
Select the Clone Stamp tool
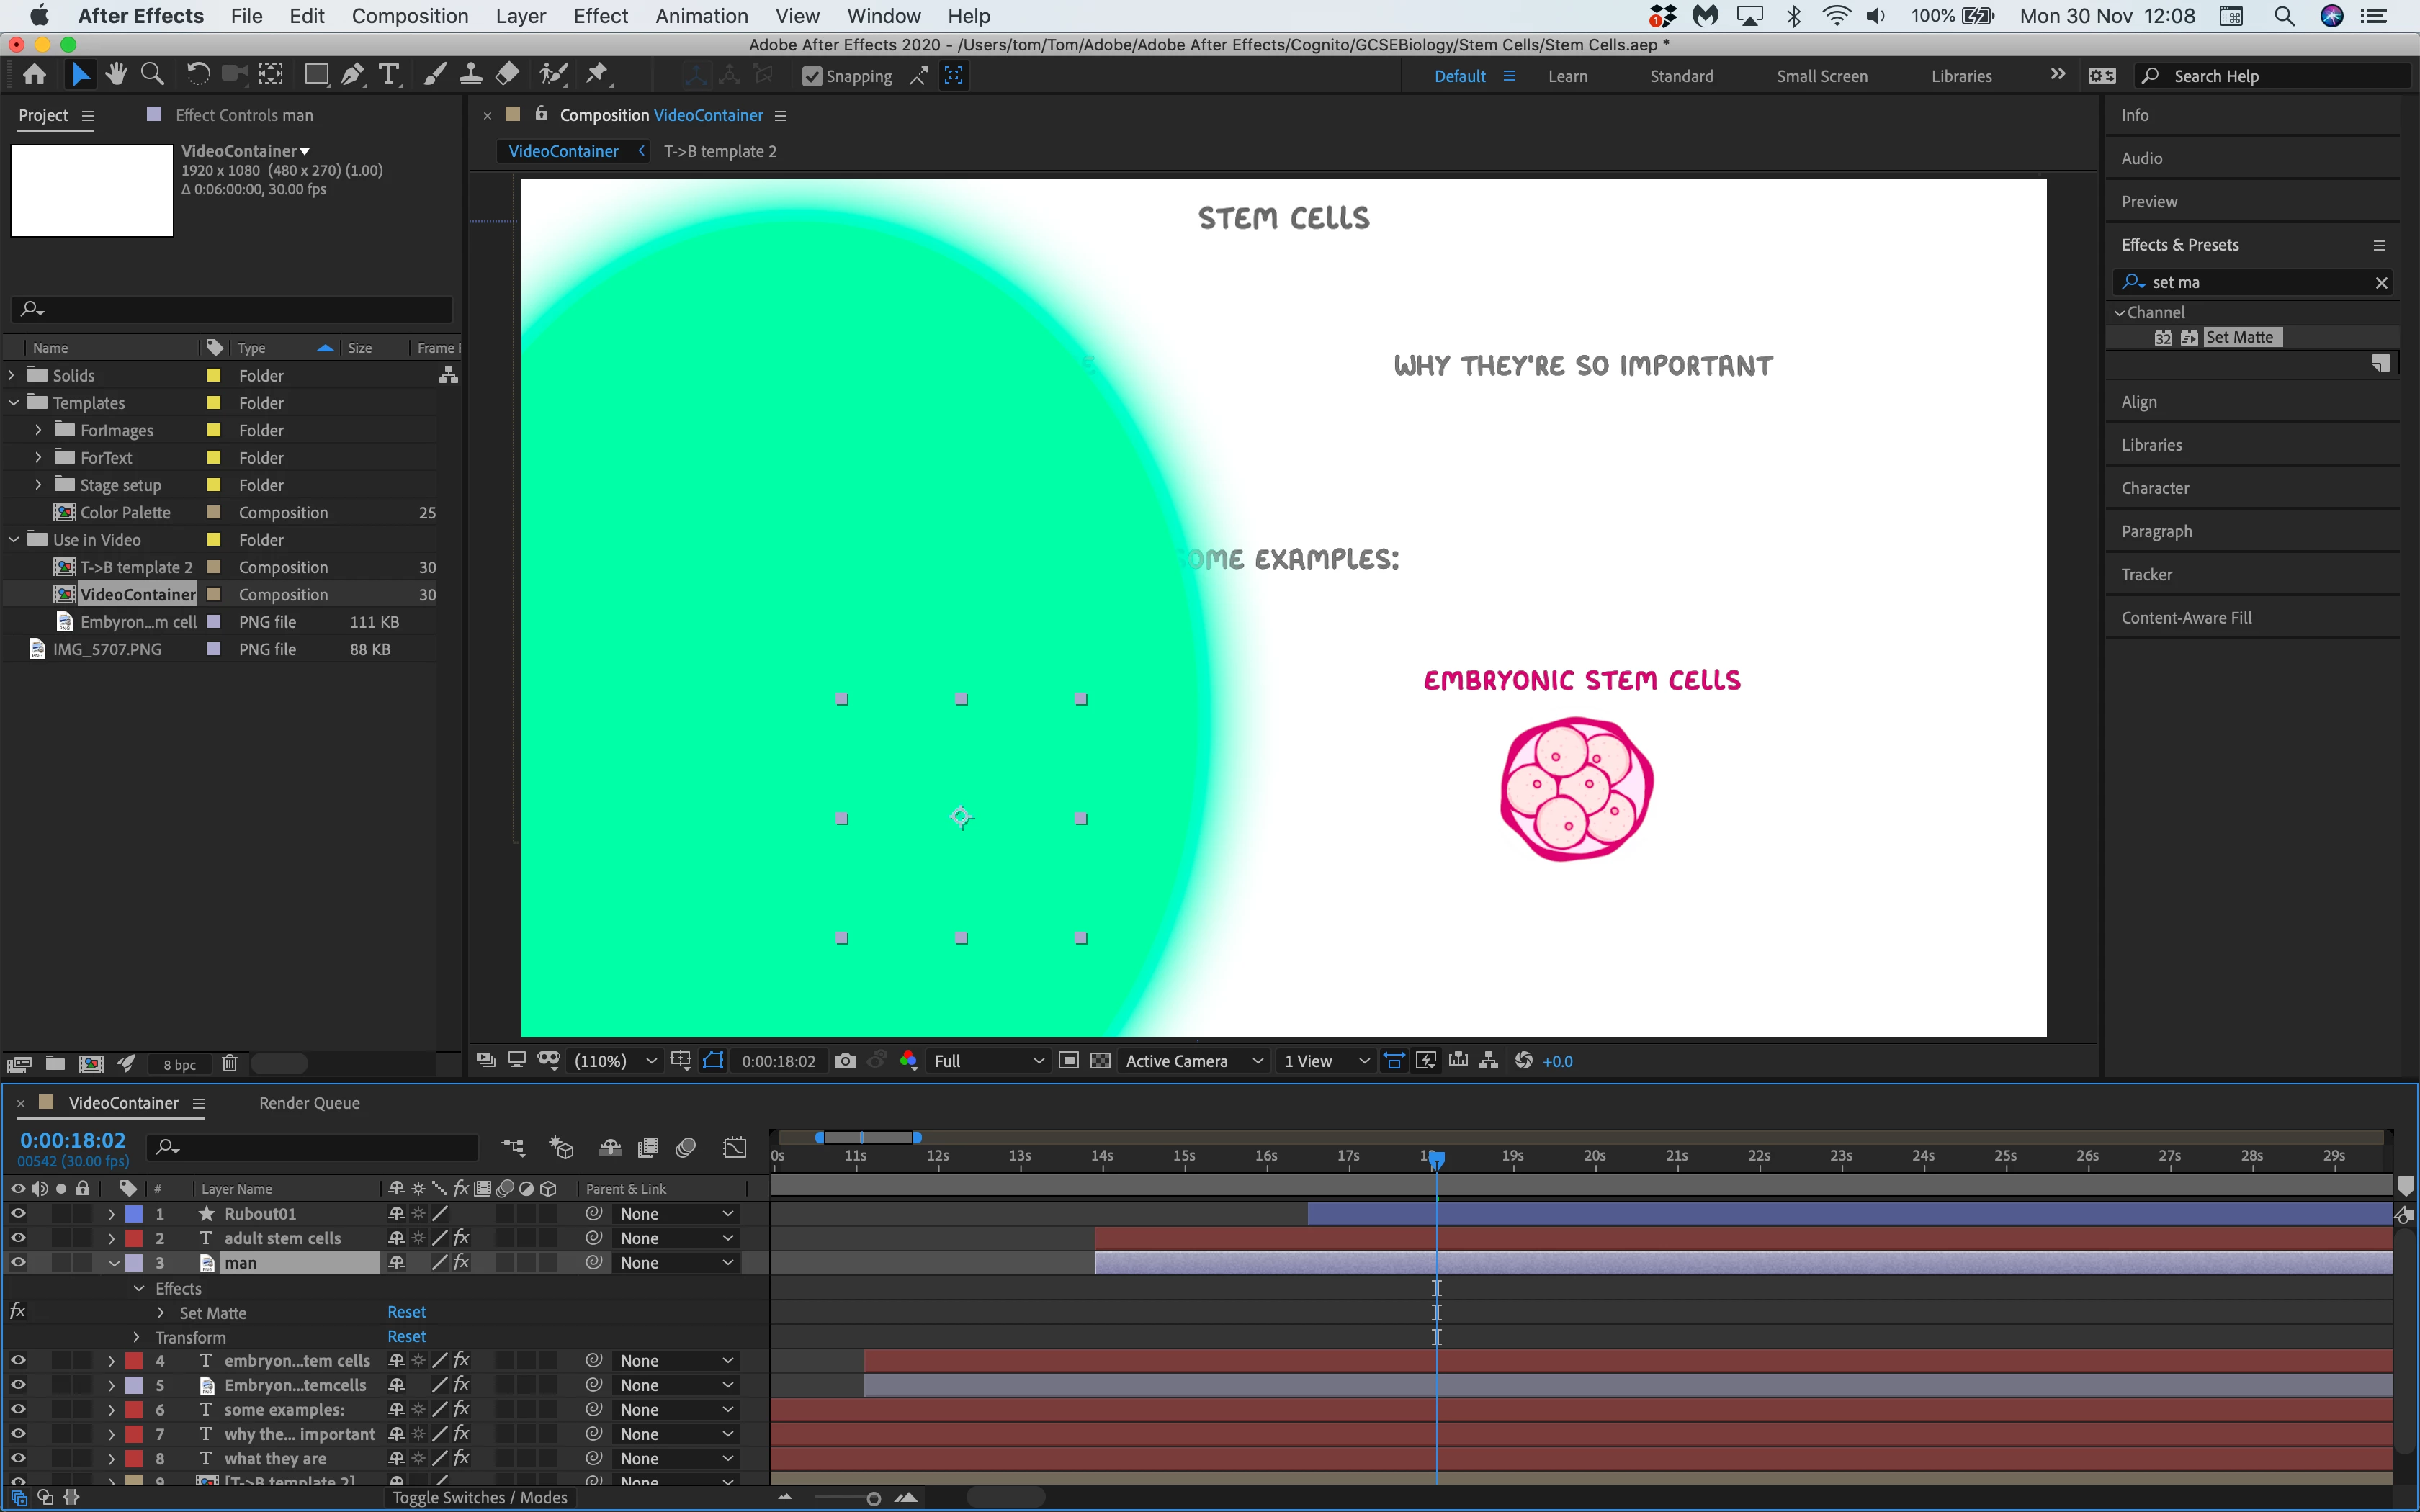point(470,75)
